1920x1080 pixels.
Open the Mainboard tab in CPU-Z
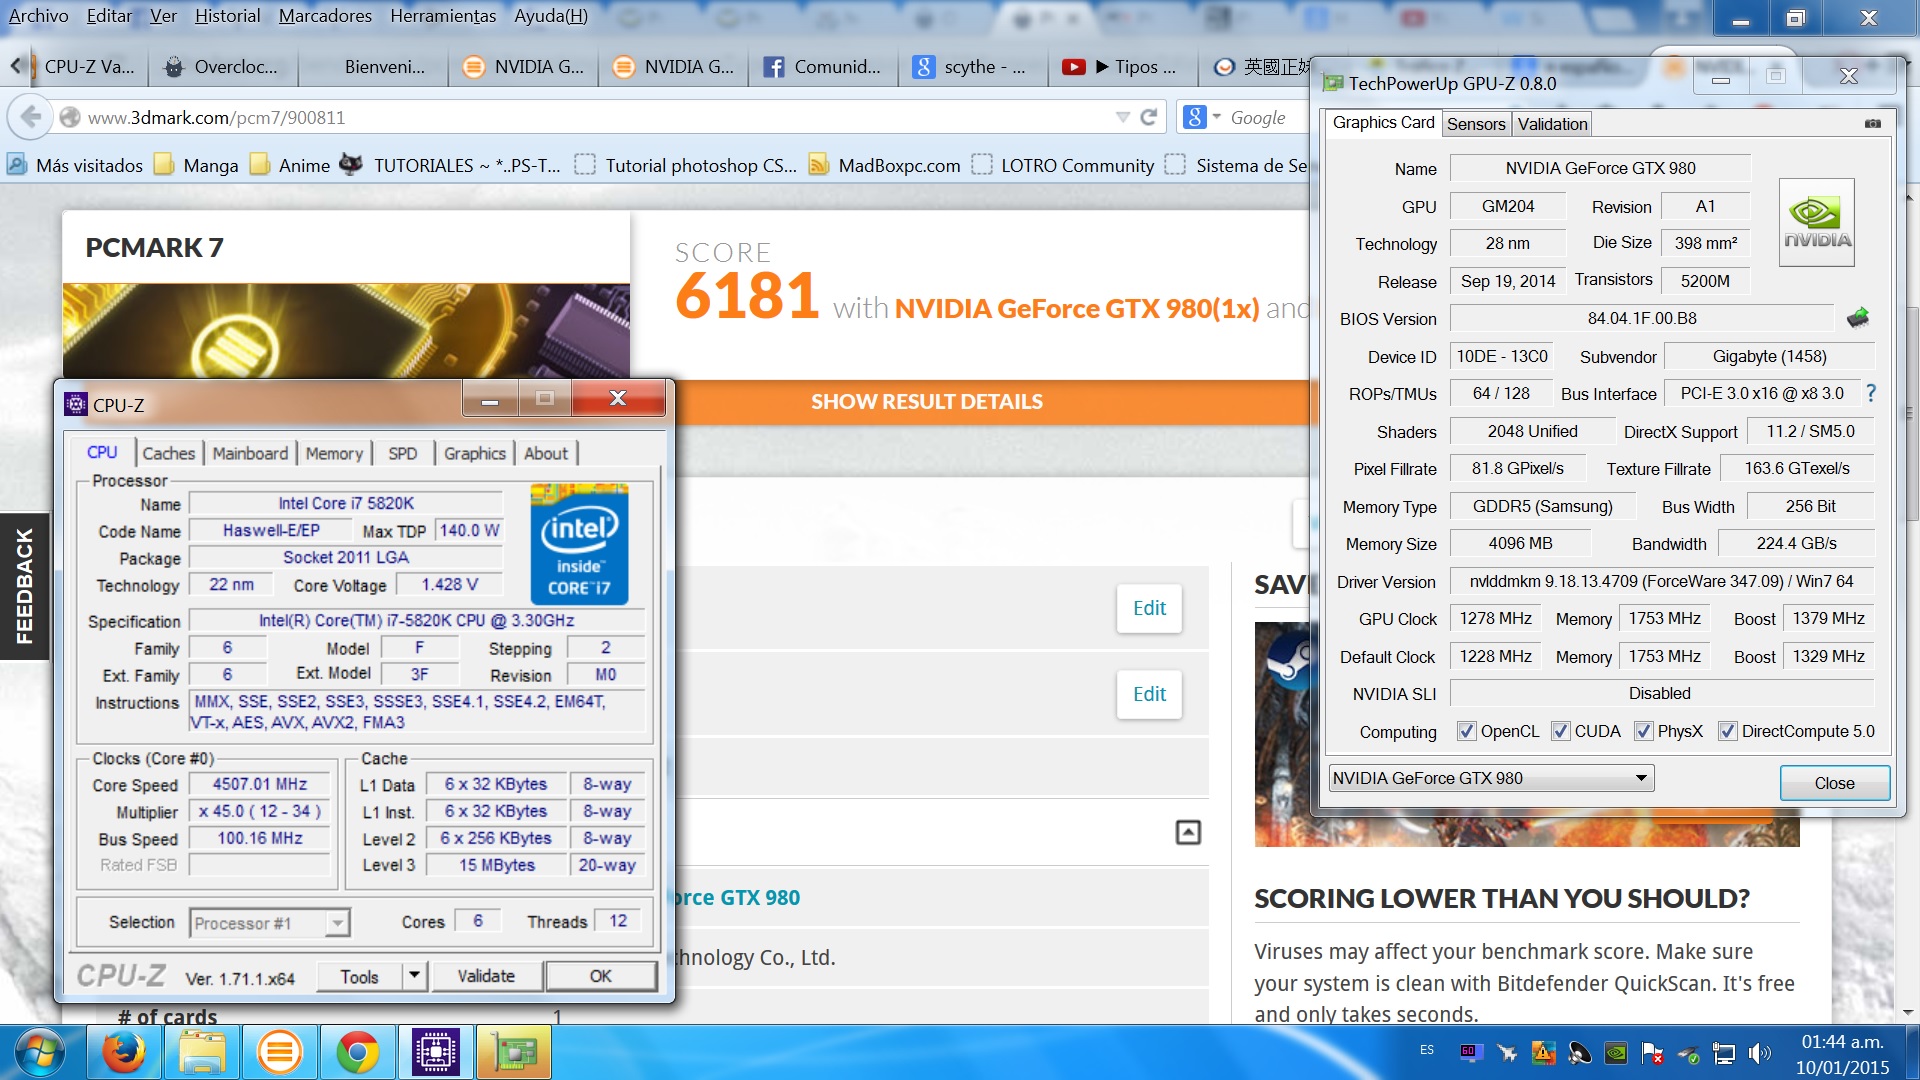250,453
